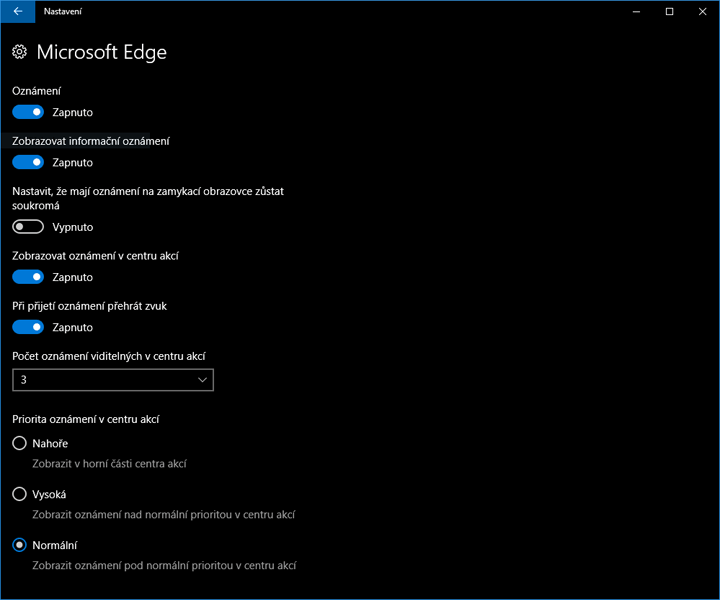This screenshot has width=720, height=600.
Task: Click the Priorita oznámení v centru akcí label
Action: pyautogui.click(x=86, y=419)
